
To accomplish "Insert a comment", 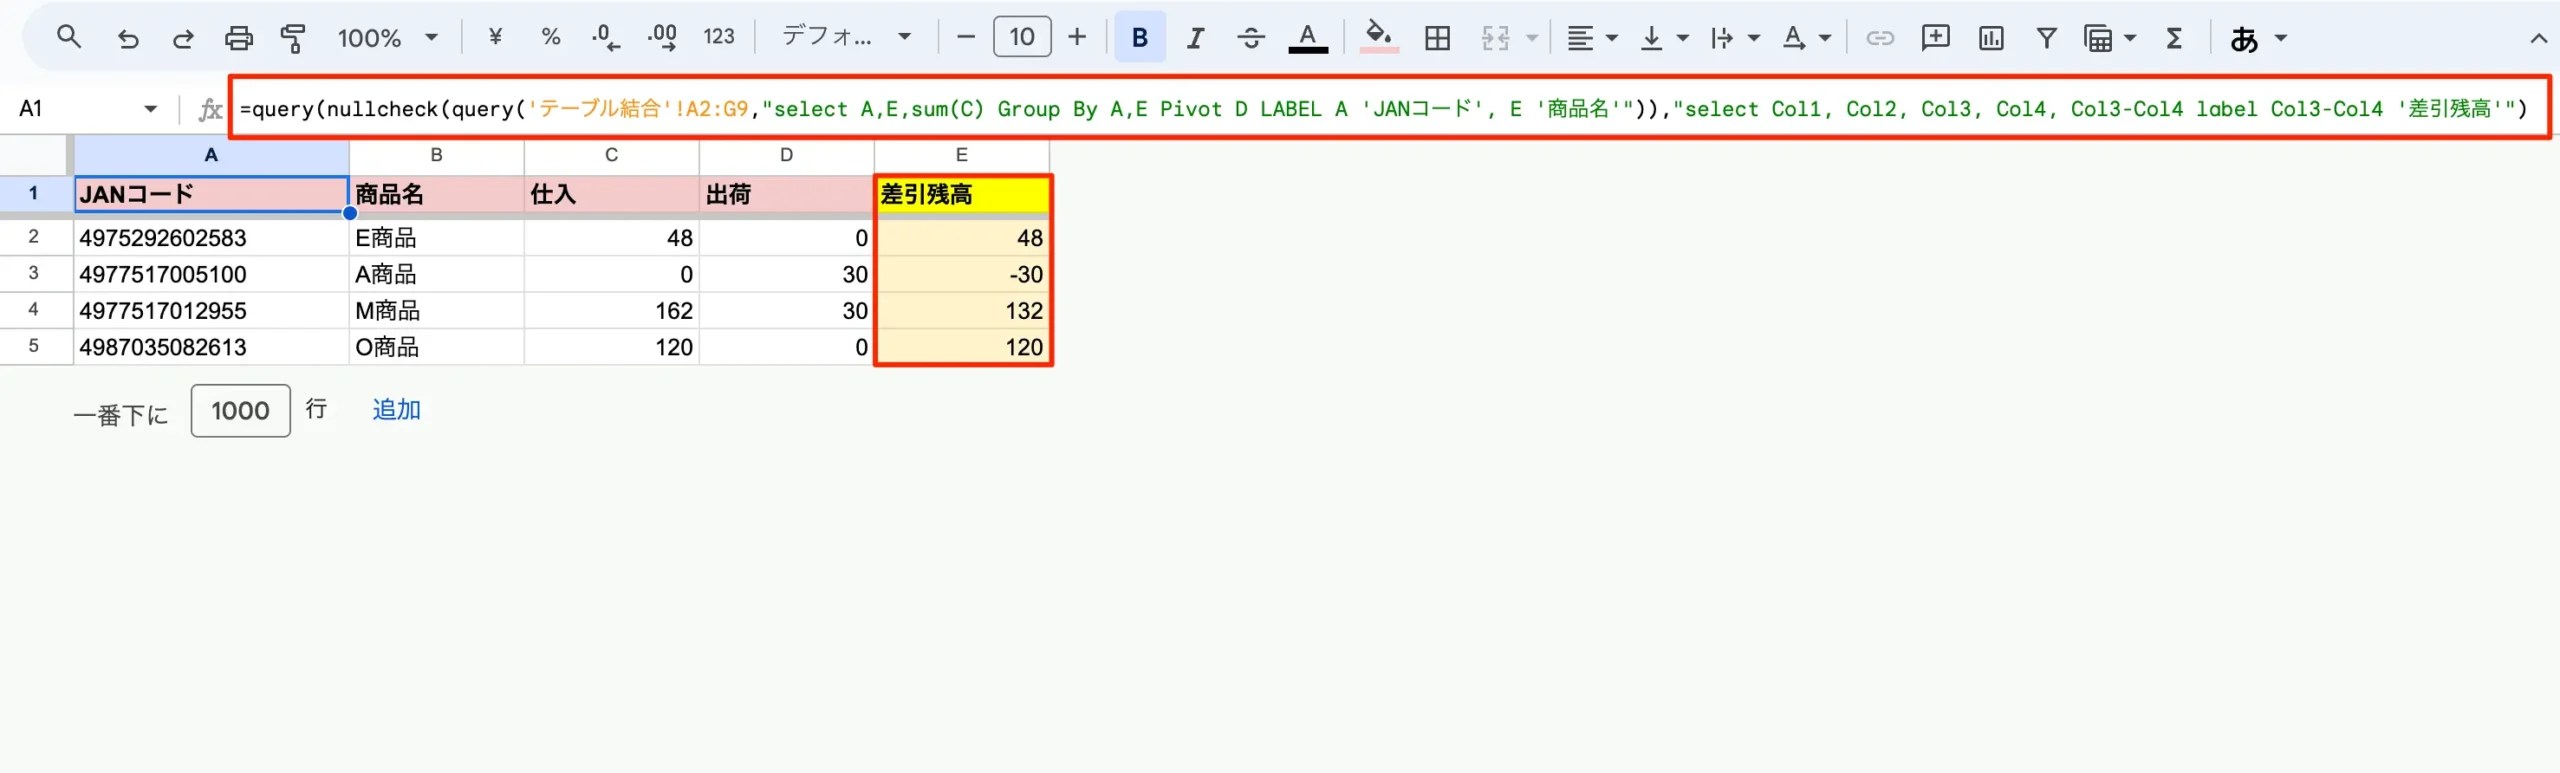I will (1935, 38).
